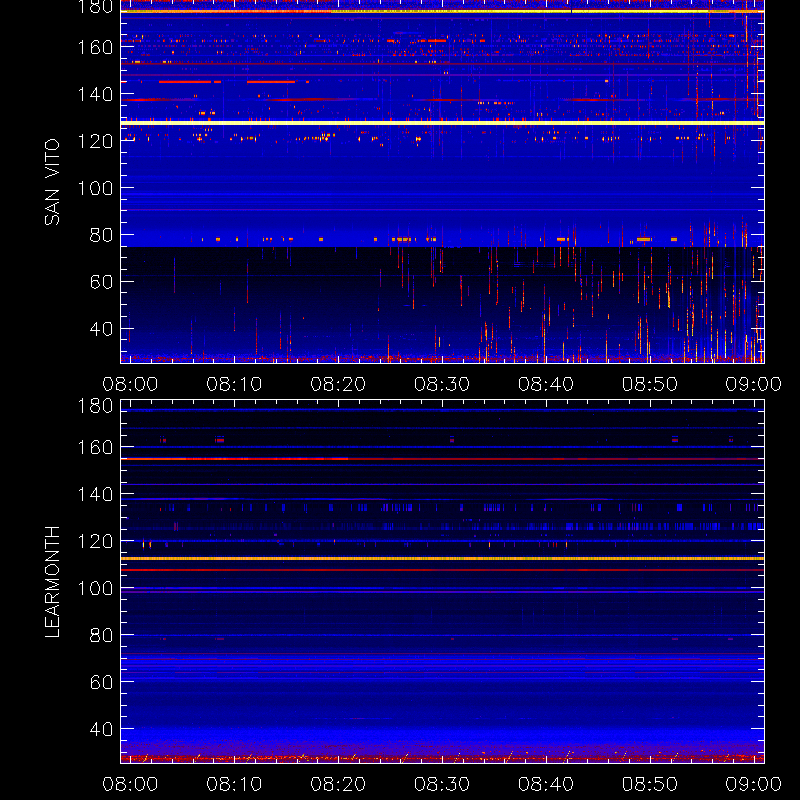Choose the 40 frequency label on Learmonth axis
This screenshot has height=800, width=800.
click(x=101, y=729)
